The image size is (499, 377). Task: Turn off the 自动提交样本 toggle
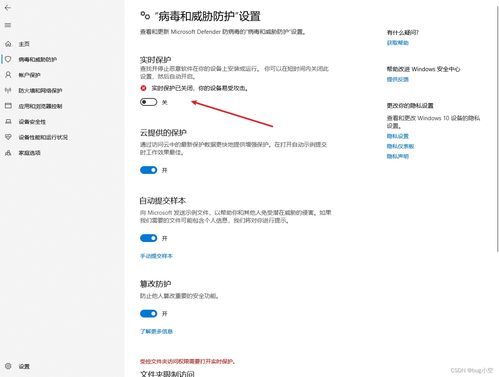click(x=148, y=238)
